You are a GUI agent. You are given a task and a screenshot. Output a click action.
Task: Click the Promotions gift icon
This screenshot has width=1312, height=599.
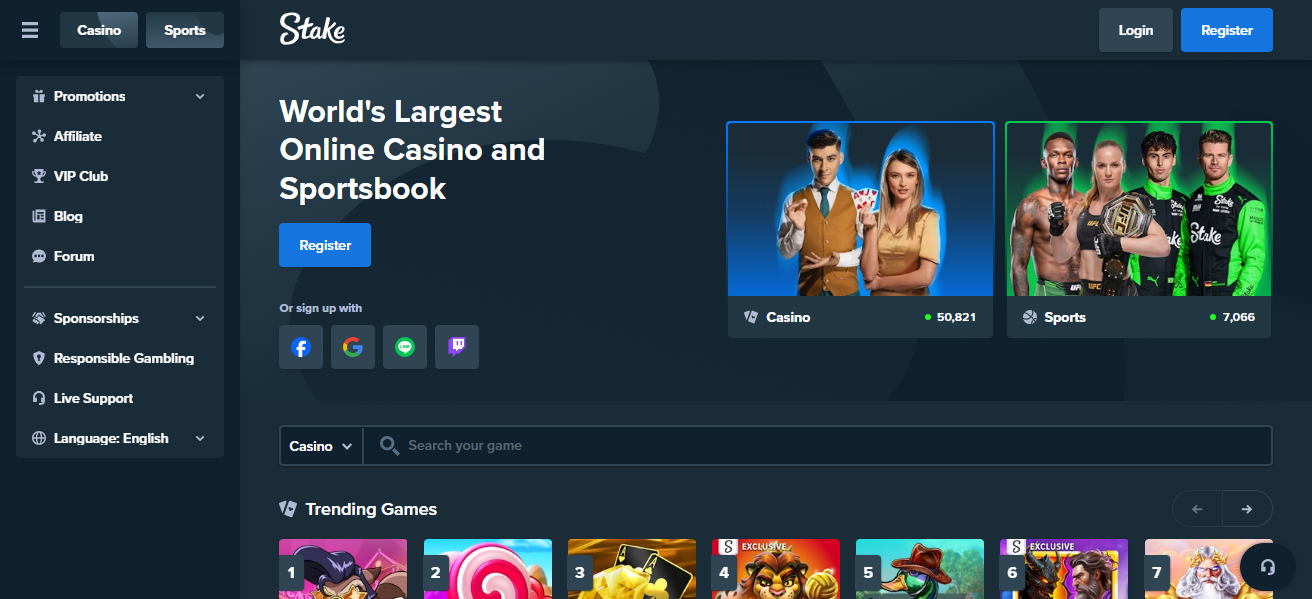(x=39, y=96)
